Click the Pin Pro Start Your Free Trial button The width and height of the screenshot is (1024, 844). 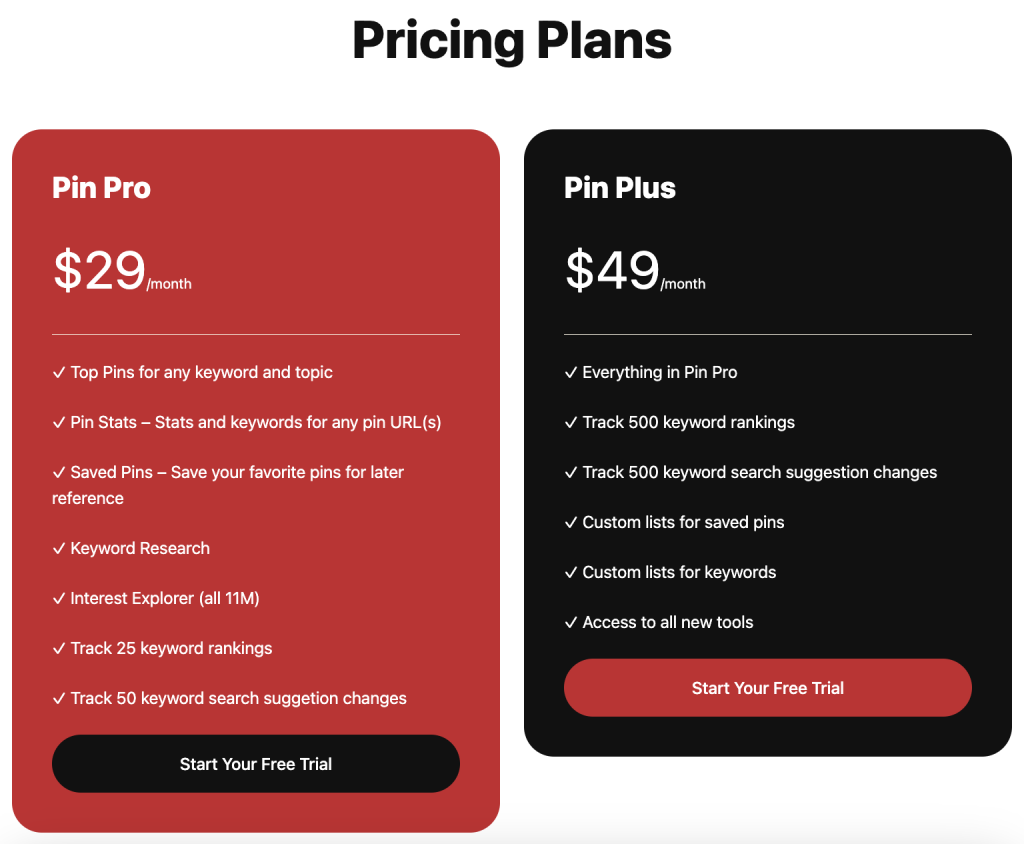[x=255, y=764]
